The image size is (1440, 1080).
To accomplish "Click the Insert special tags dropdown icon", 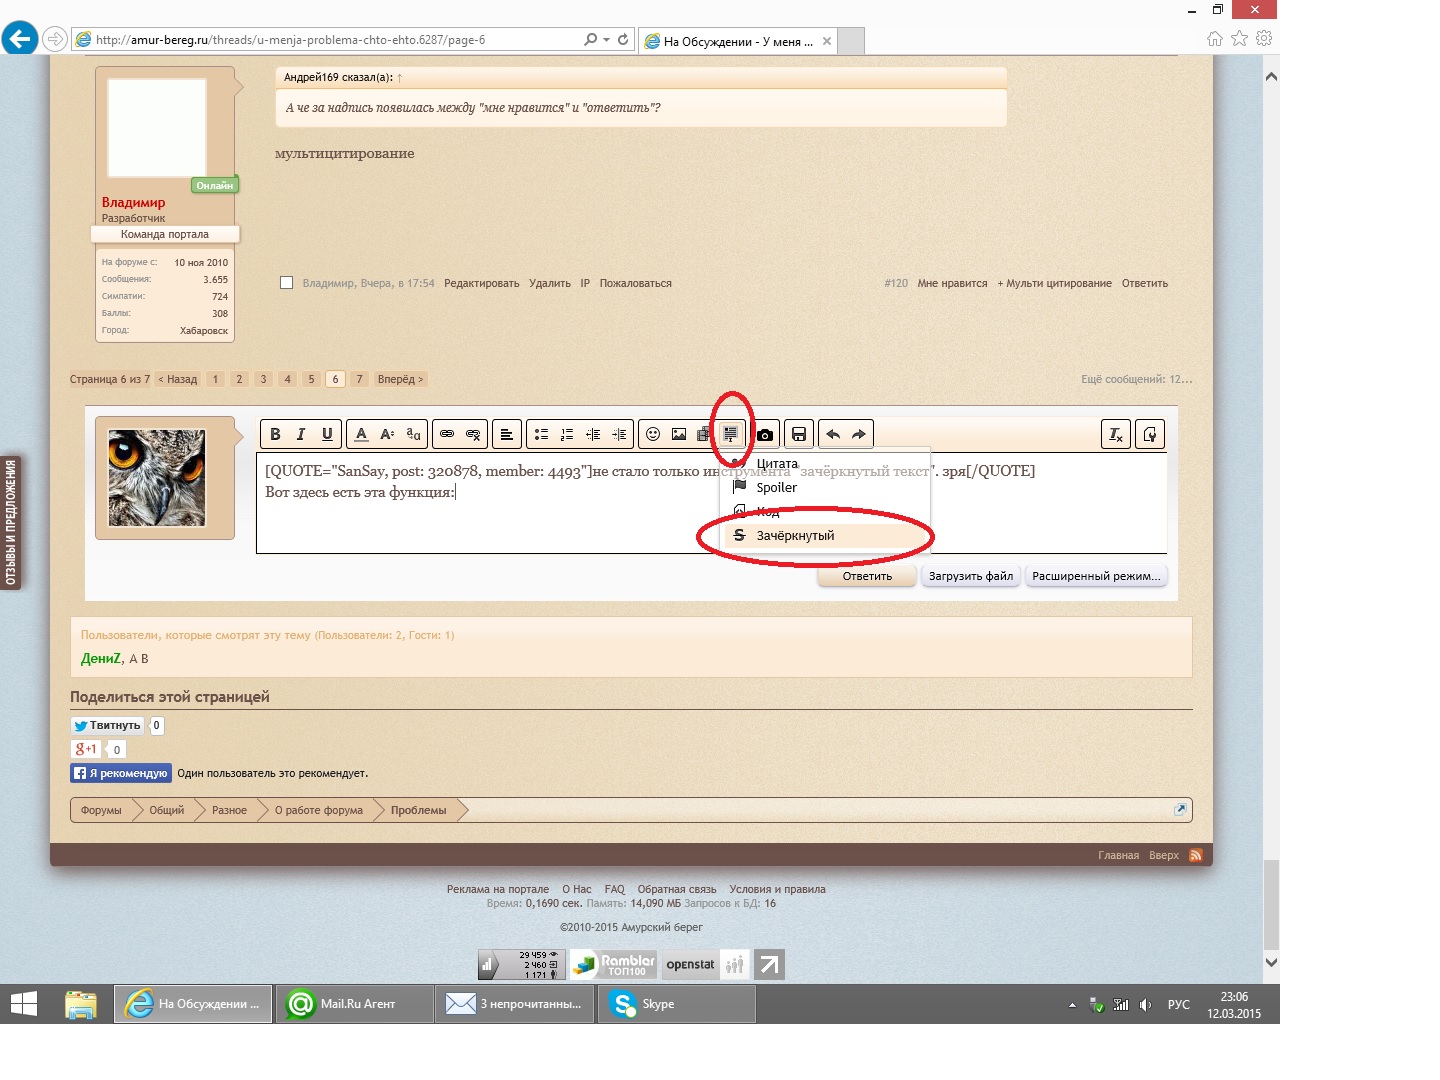I will coord(731,434).
